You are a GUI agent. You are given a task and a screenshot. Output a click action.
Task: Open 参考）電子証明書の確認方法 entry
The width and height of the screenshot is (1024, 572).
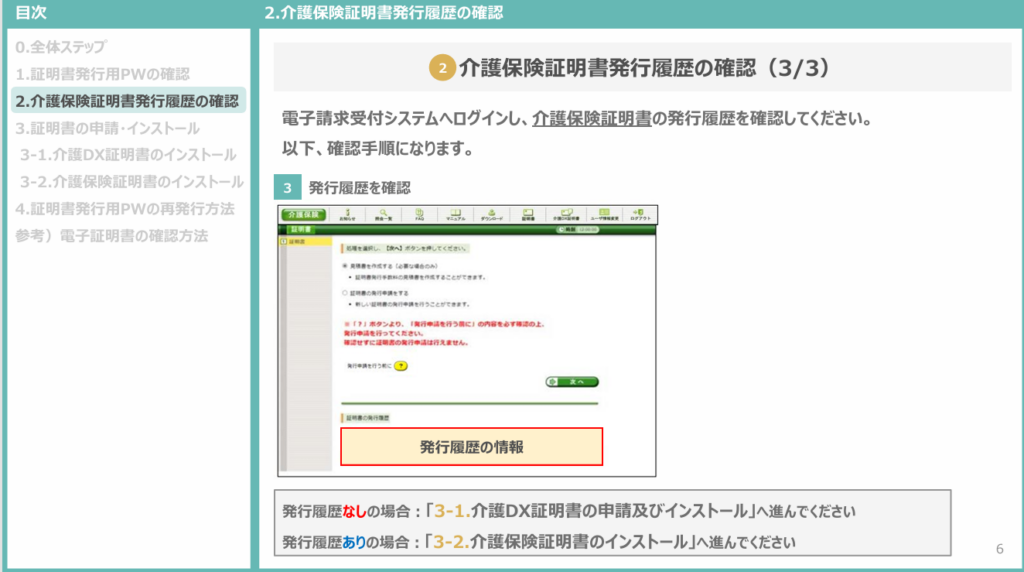[x=112, y=236]
